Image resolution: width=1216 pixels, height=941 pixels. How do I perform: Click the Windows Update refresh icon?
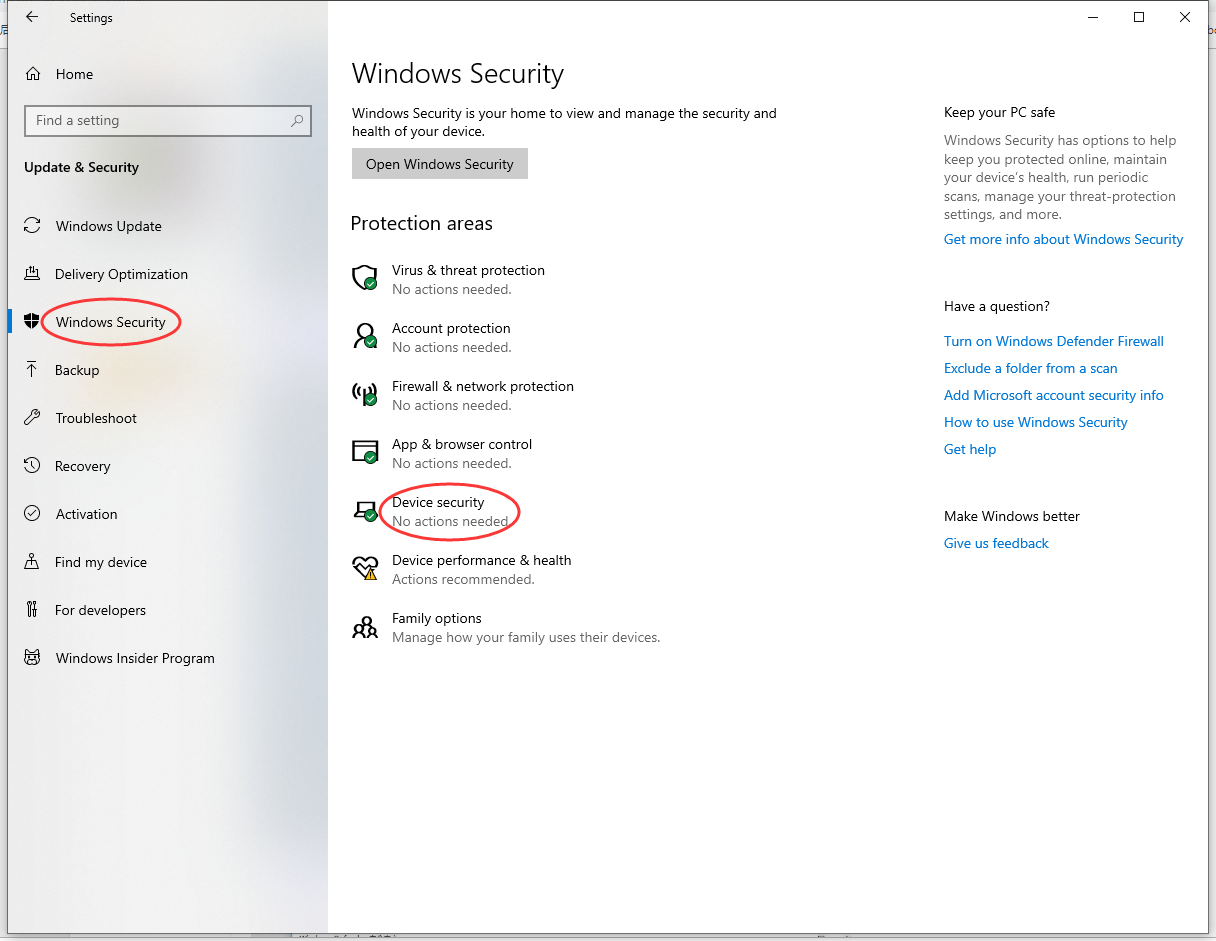[31, 226]
